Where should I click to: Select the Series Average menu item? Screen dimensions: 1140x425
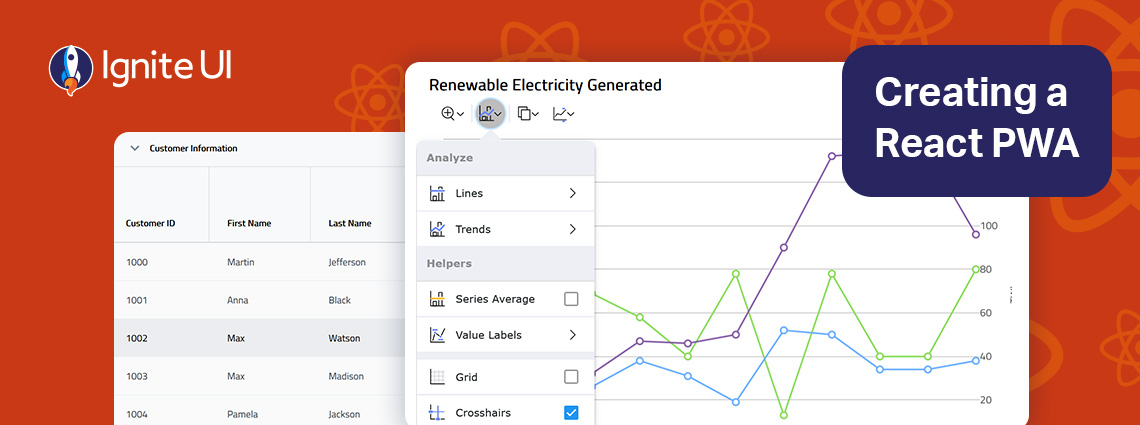point(505,299)
